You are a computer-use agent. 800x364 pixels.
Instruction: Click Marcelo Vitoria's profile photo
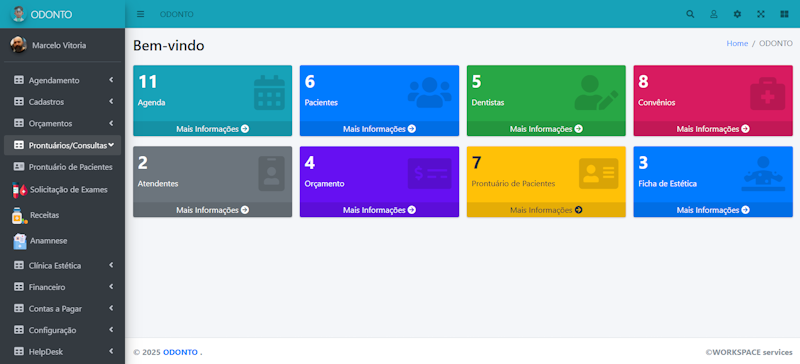click(18, 44)
